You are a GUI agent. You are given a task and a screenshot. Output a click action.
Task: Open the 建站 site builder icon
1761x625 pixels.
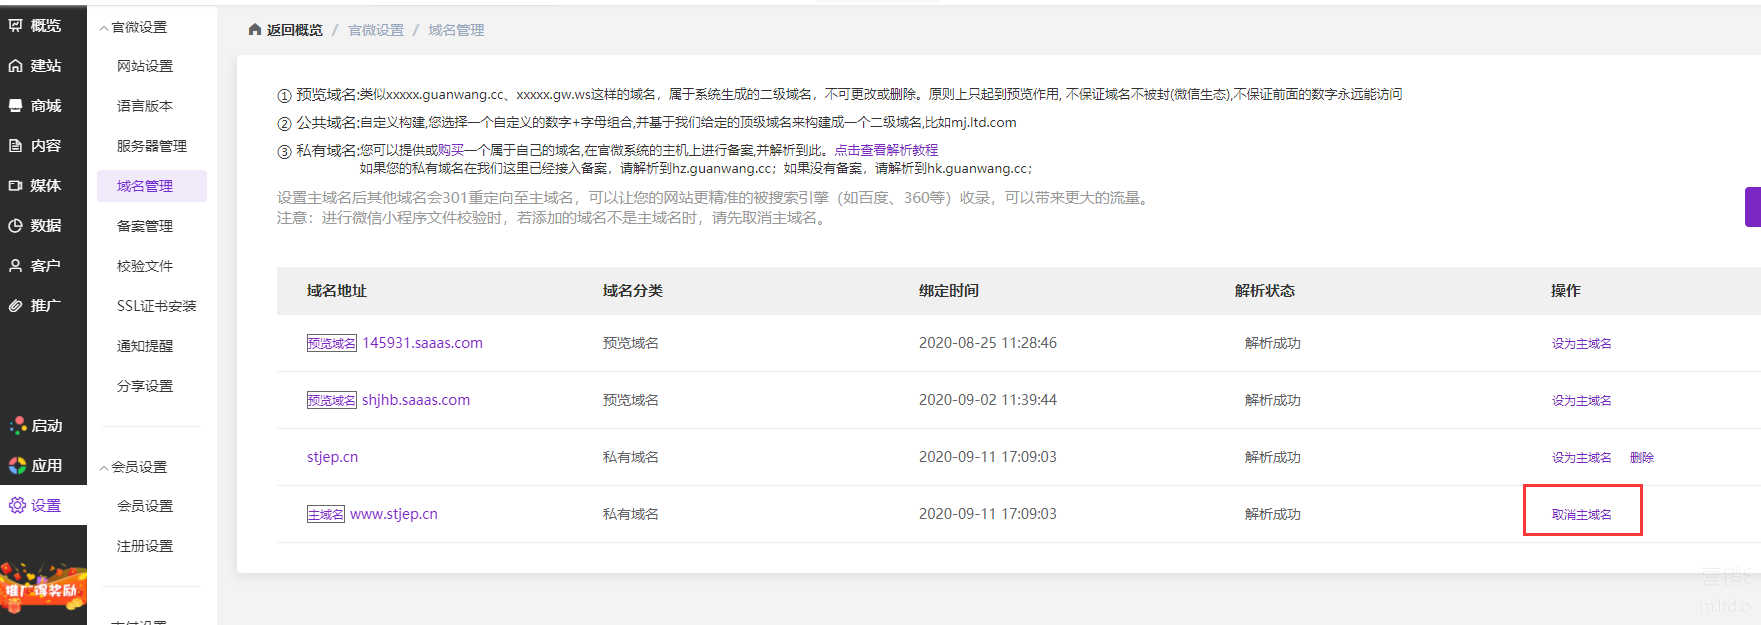[16, 66]
